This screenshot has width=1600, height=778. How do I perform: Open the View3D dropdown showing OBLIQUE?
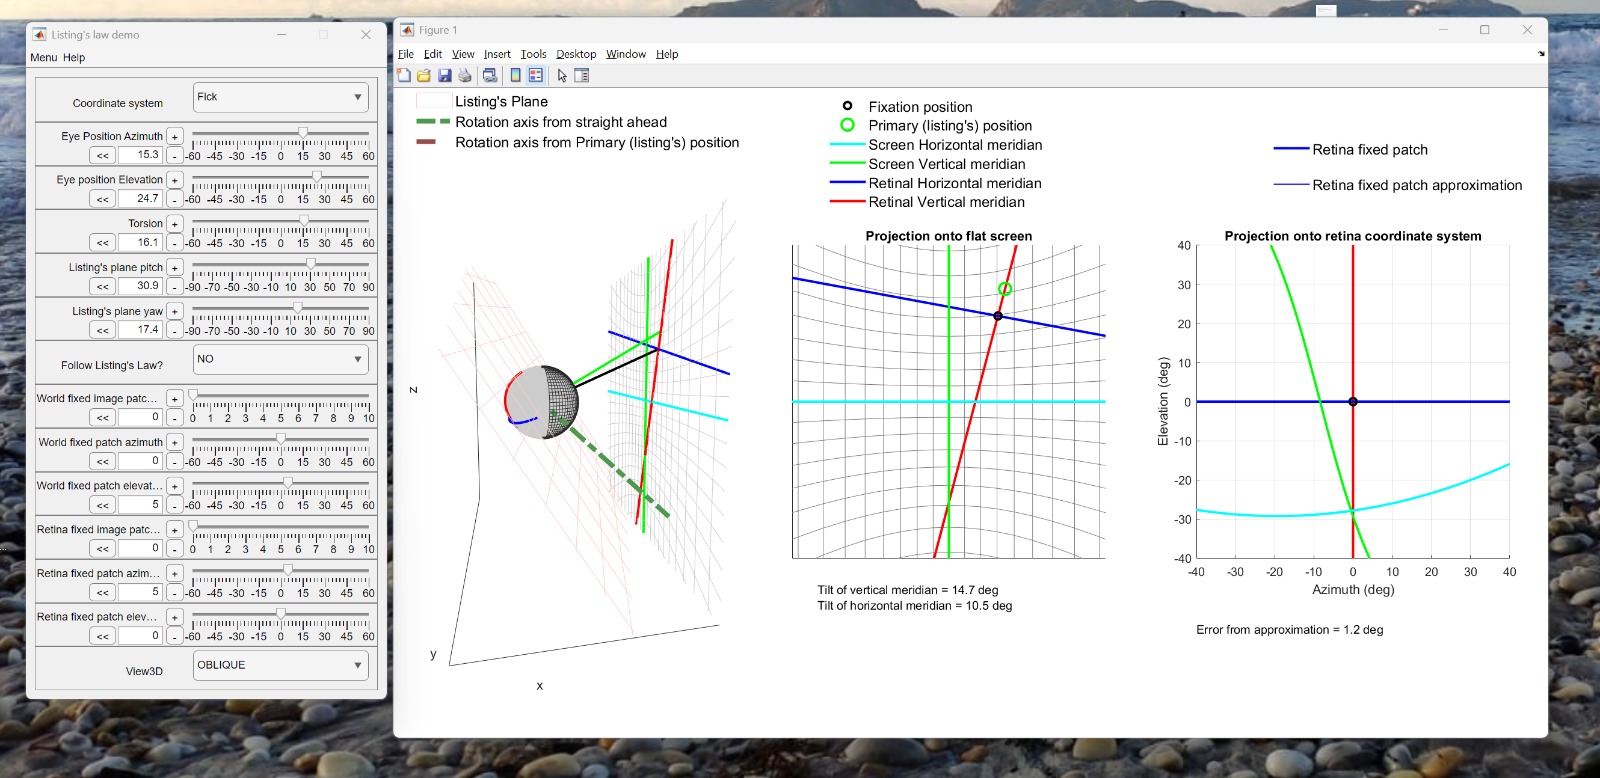tap(280, 665)
